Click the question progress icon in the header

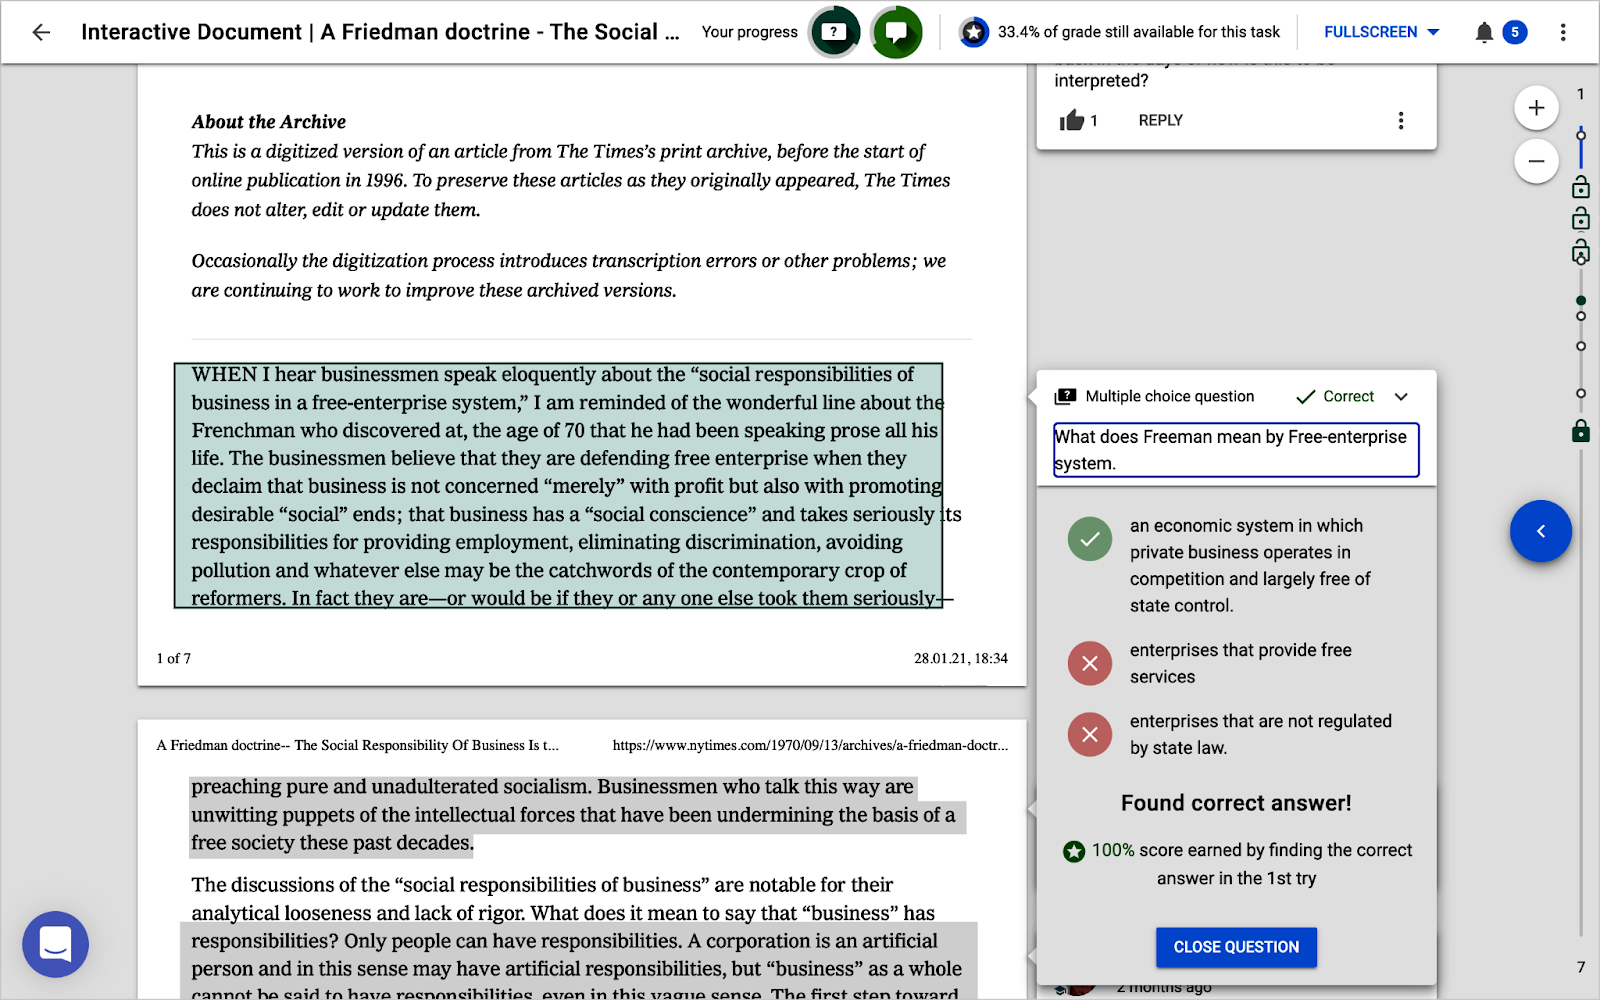pos(833,31)
